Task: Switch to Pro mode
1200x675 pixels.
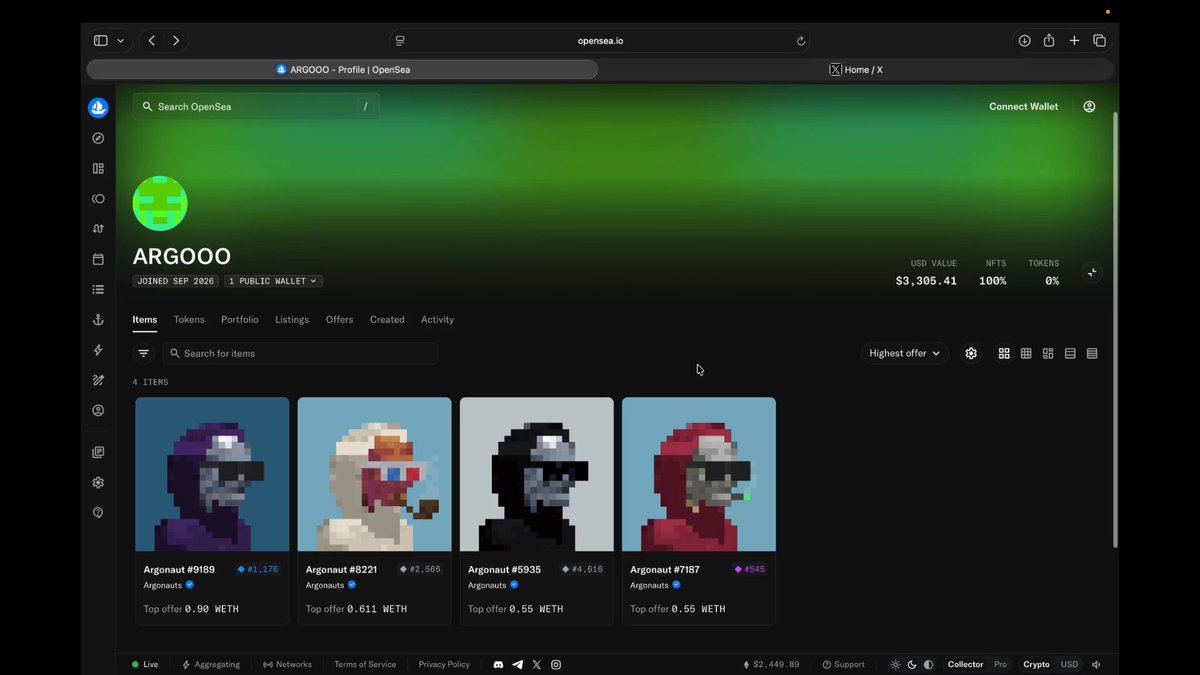Action: [1000, 664]
